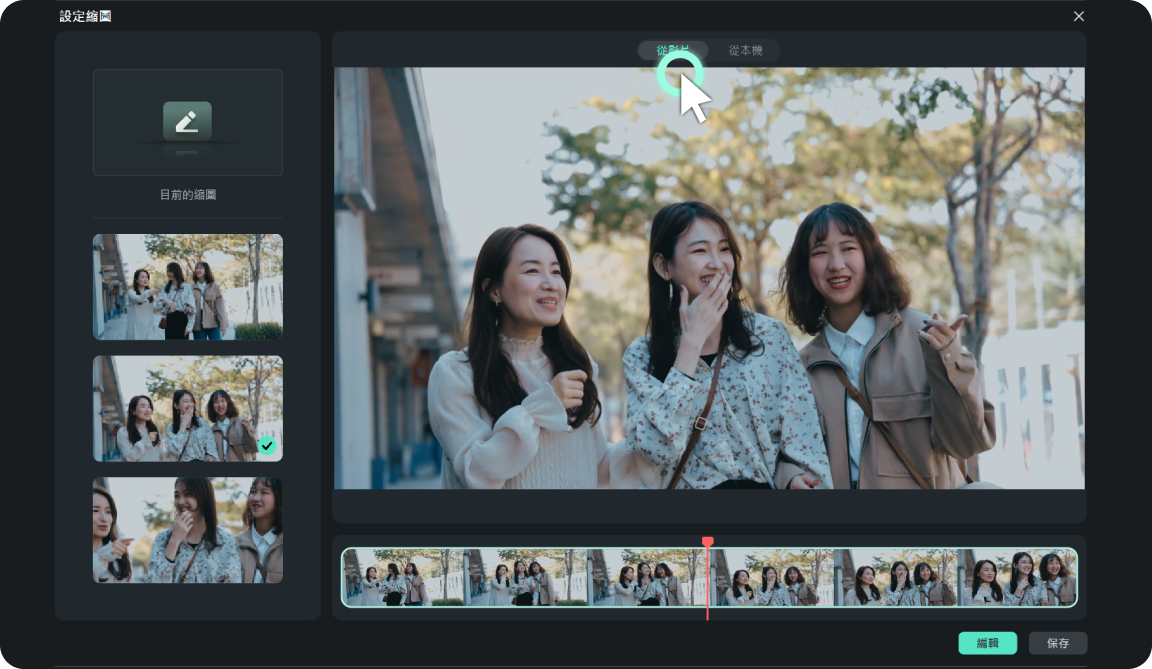Click the 設定縮圖 dialog title
This screenshot has height=669, width=1152.
pyautogui.click(x=85, y=16)
